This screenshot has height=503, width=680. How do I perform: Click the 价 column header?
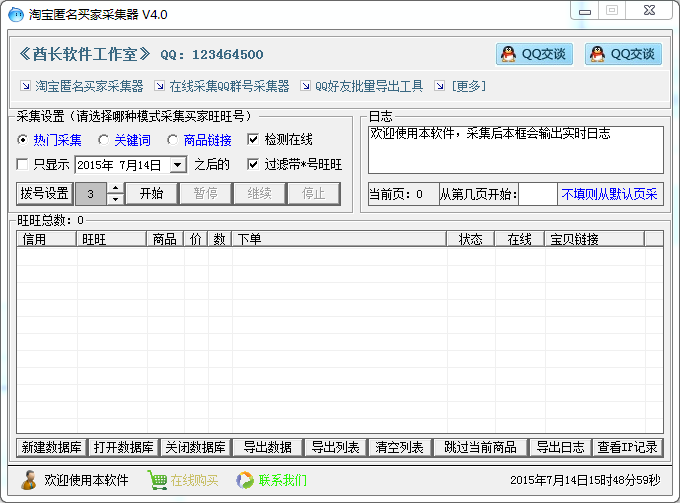196,239
